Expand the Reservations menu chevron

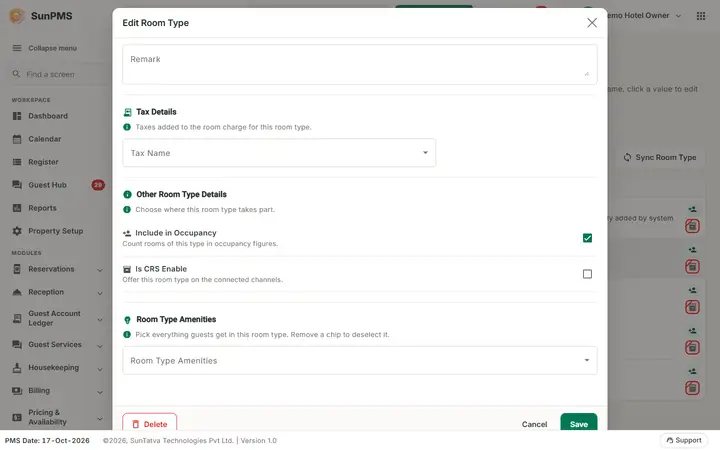[x=100, y=270]
